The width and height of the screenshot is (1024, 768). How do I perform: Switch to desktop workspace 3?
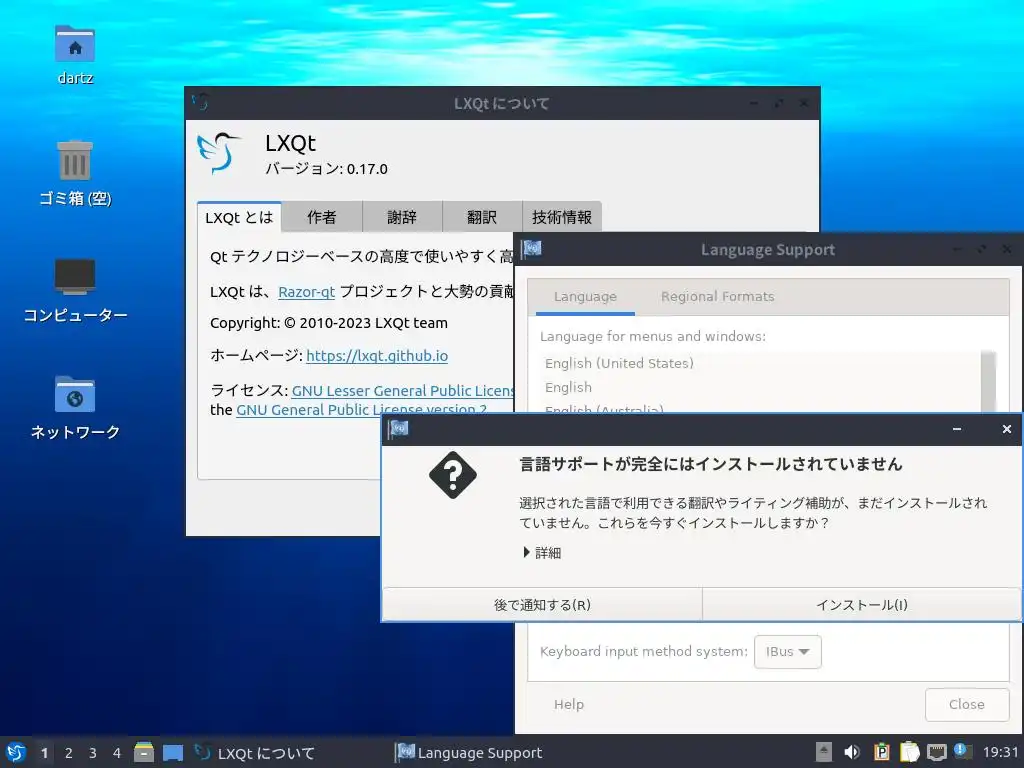click(x=93, y=753)
